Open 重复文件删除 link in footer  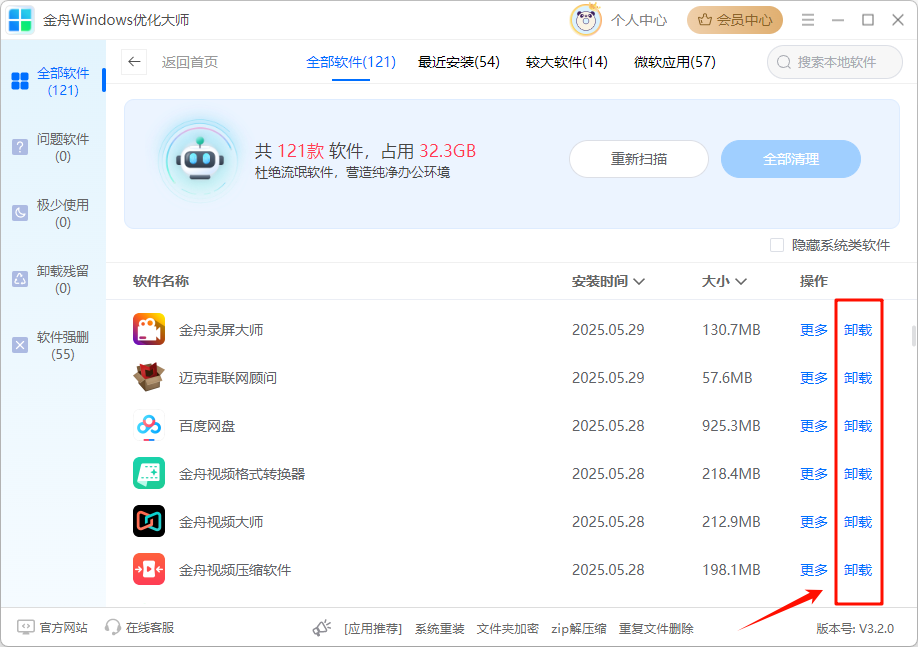(x=656, y=629)
